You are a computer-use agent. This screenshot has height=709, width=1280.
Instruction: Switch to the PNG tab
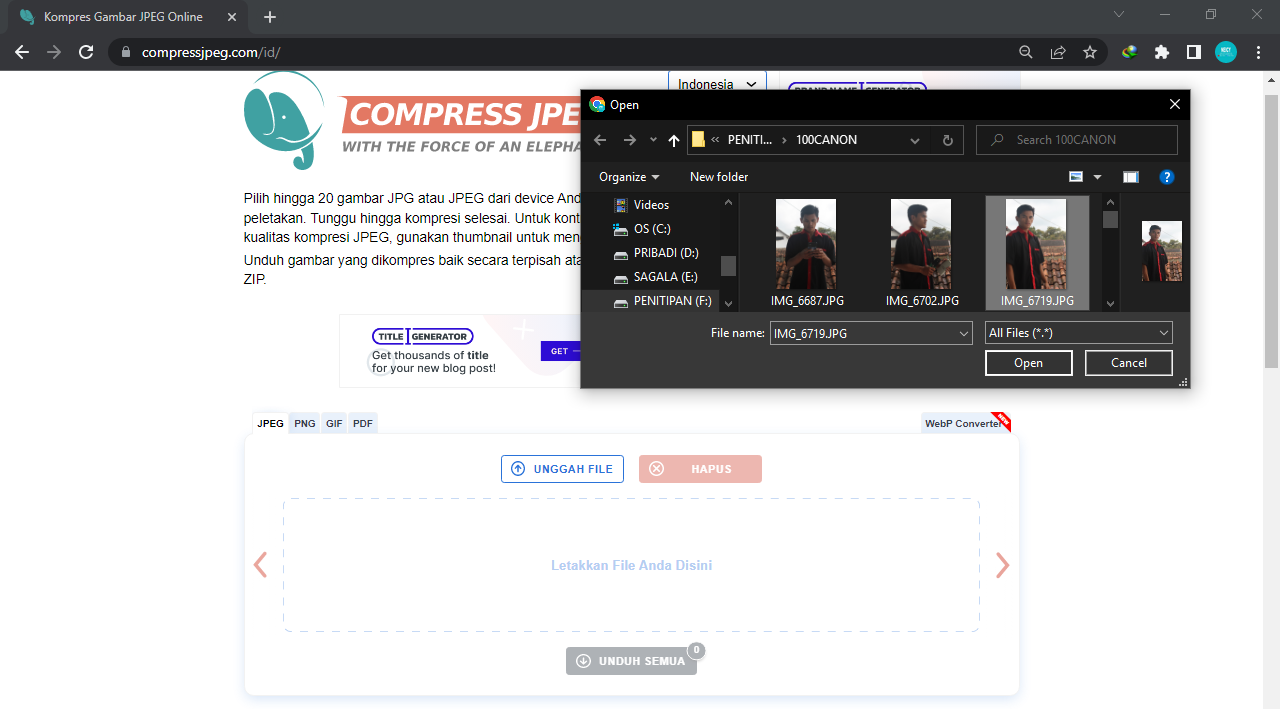coord(305,424)
